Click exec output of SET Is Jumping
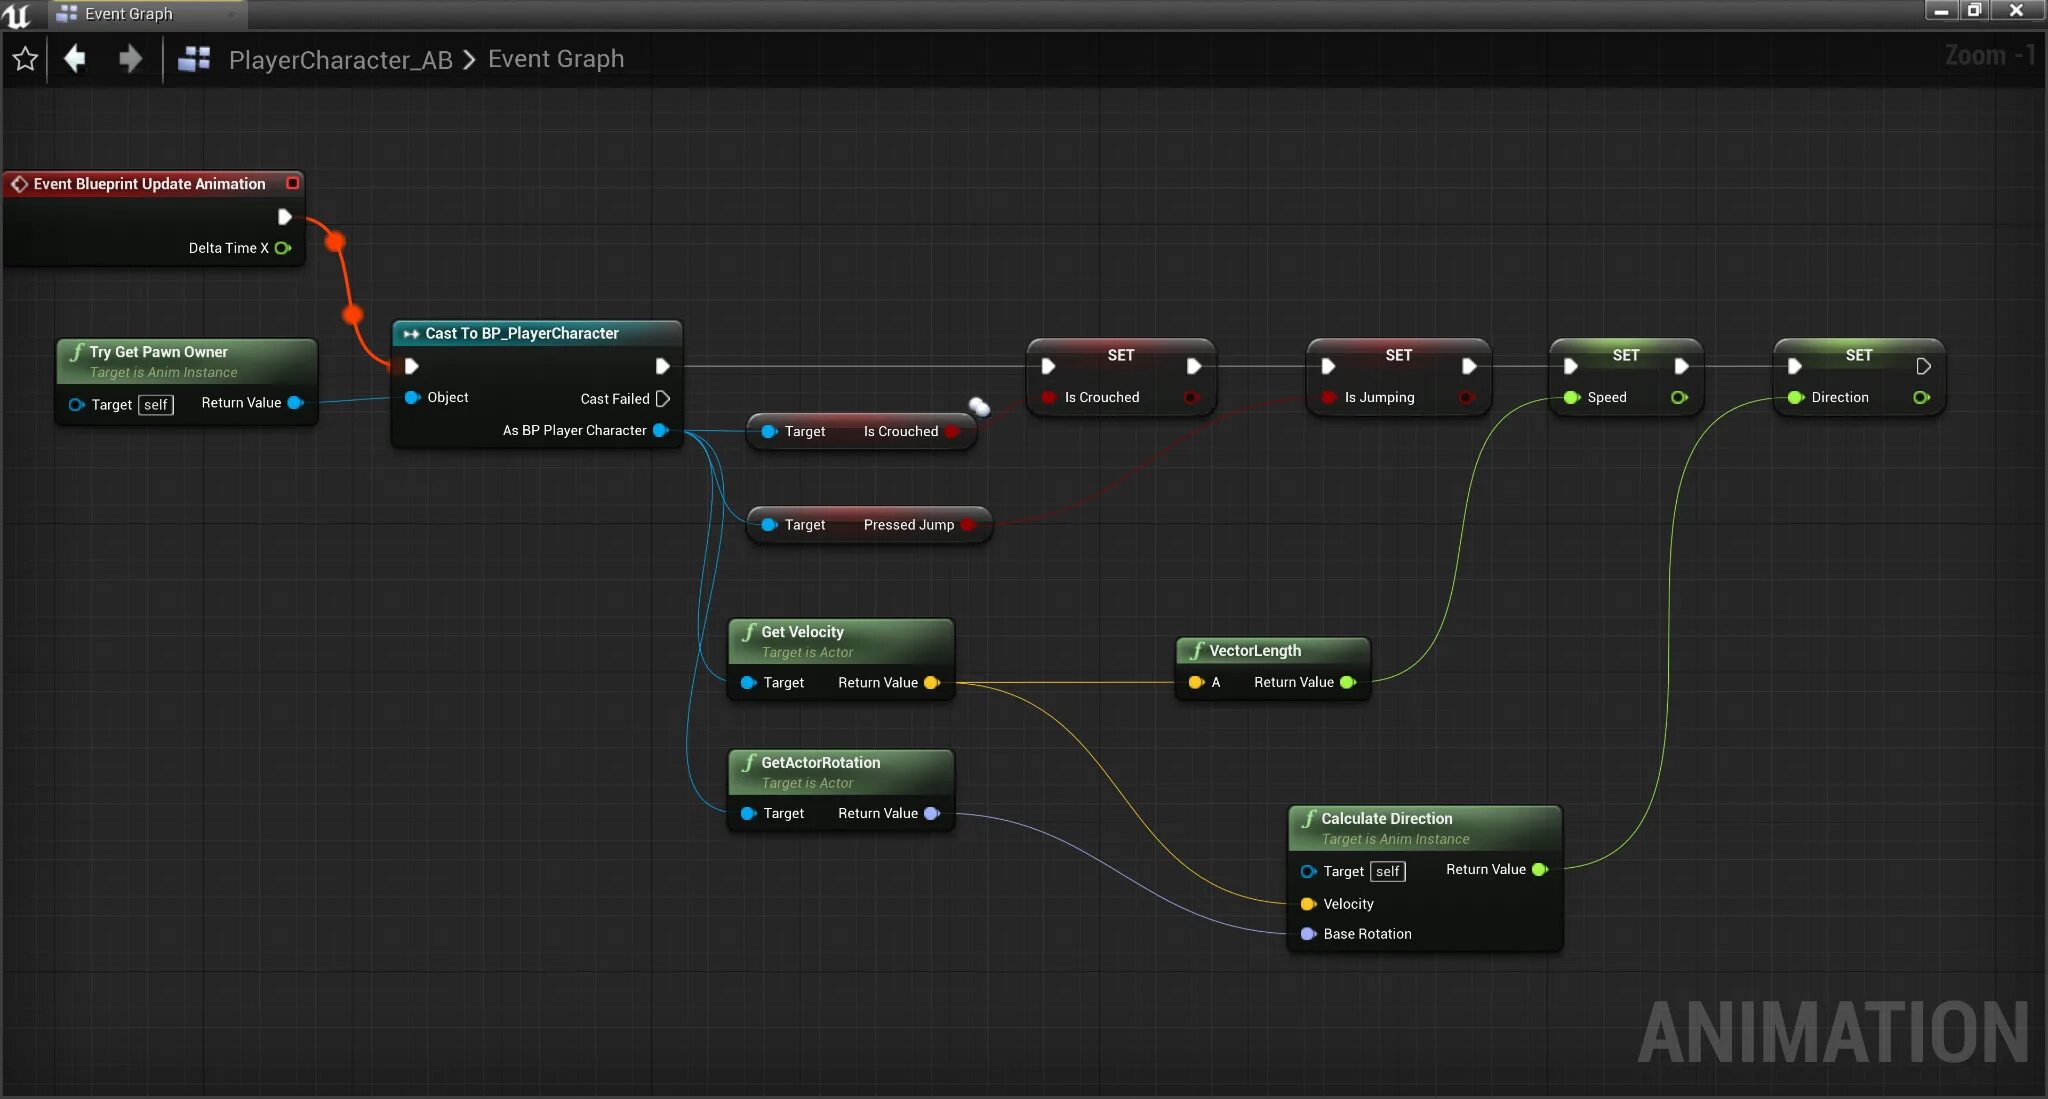 pyautogui.click(x=1469, y=366)
